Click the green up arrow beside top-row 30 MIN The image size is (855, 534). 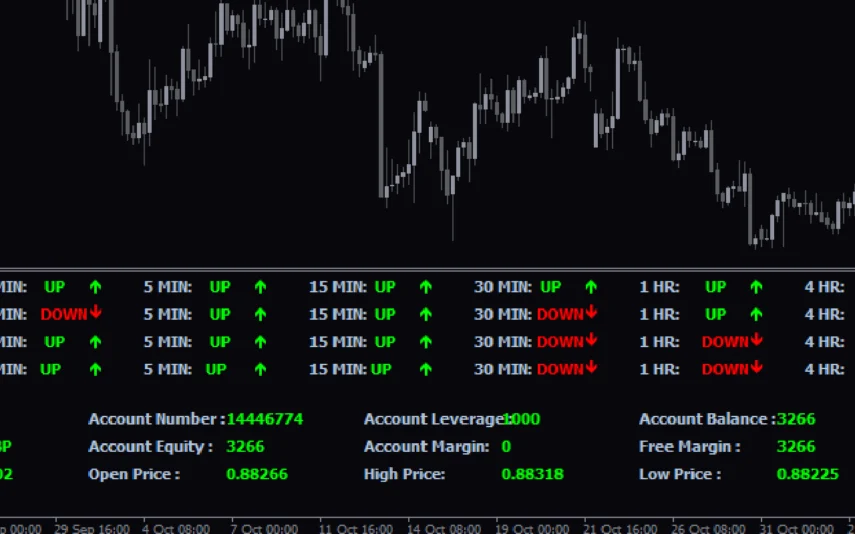click(591, 287)
